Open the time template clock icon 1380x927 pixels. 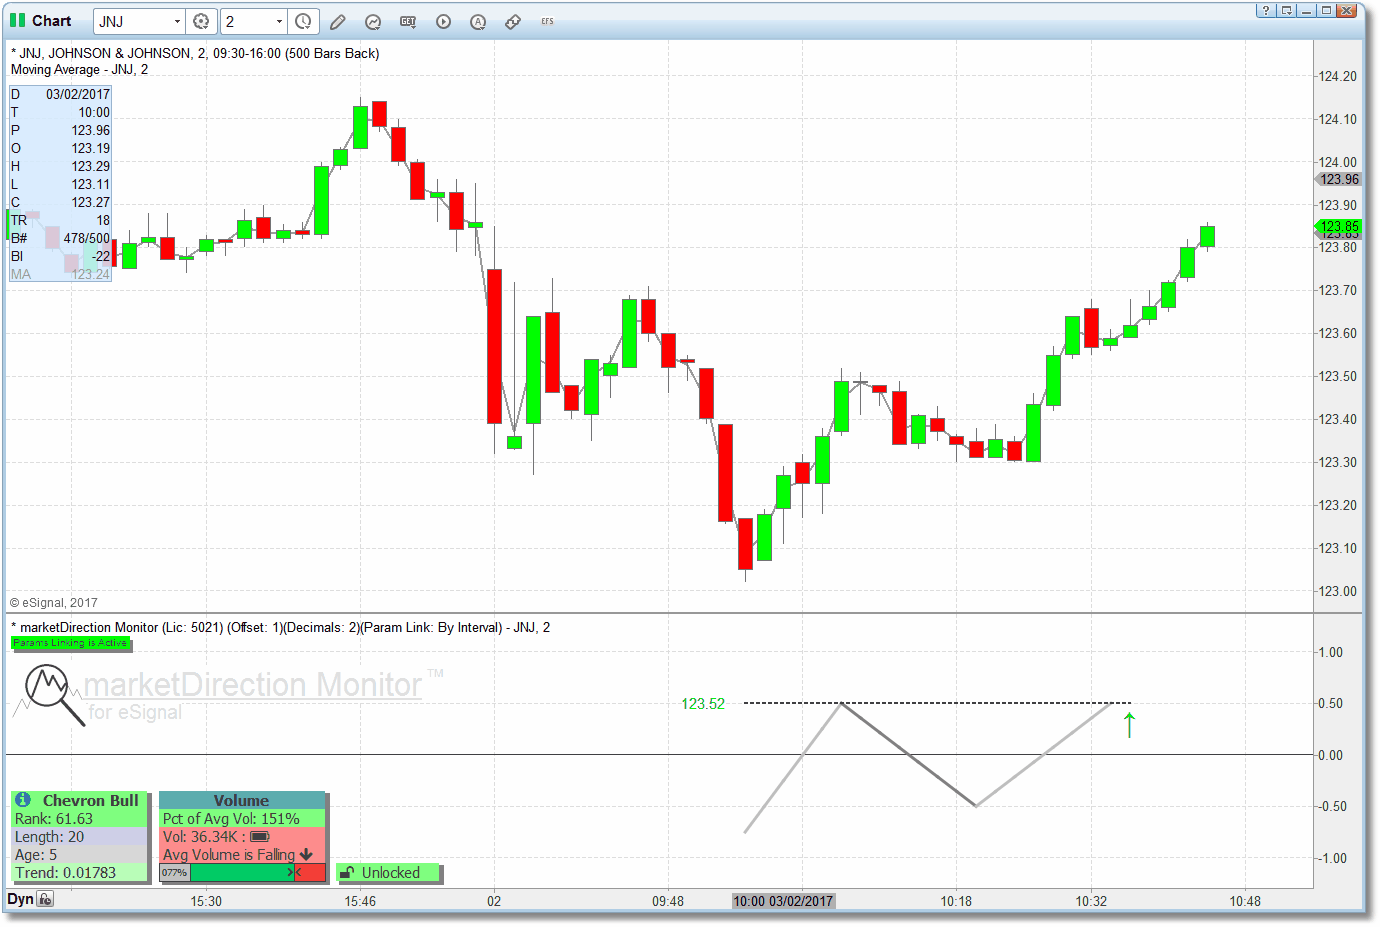coord(303,21)
